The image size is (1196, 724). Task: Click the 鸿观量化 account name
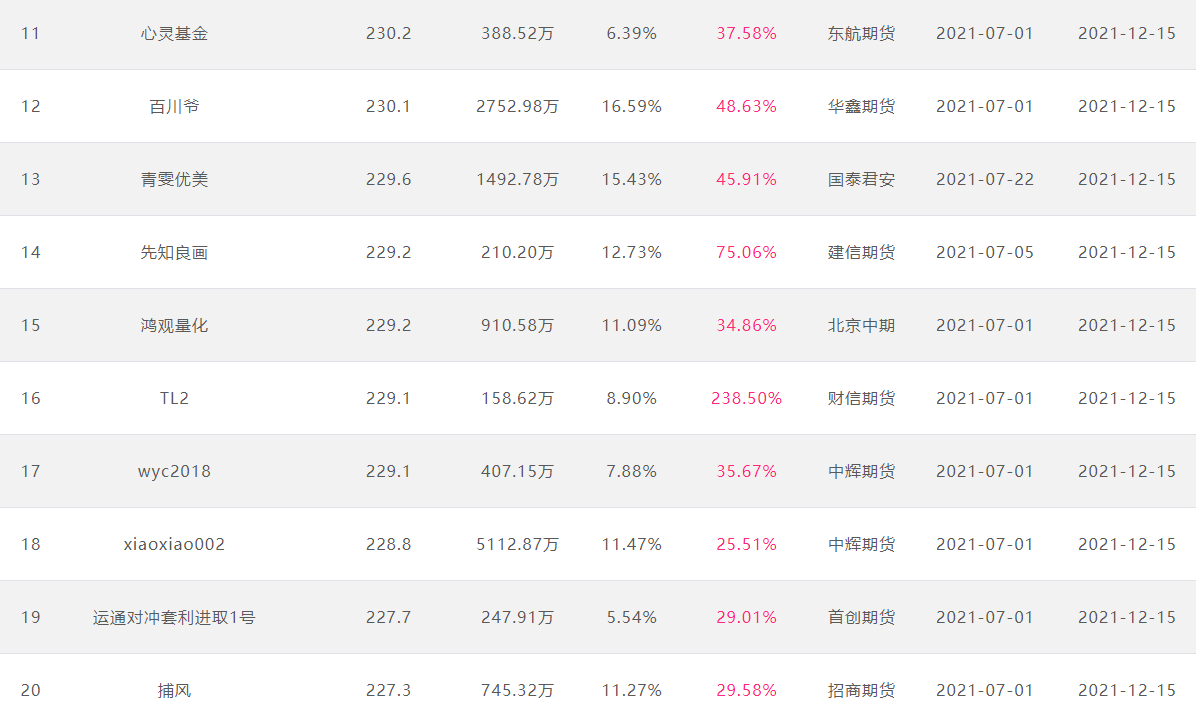[x=174, y=326]
